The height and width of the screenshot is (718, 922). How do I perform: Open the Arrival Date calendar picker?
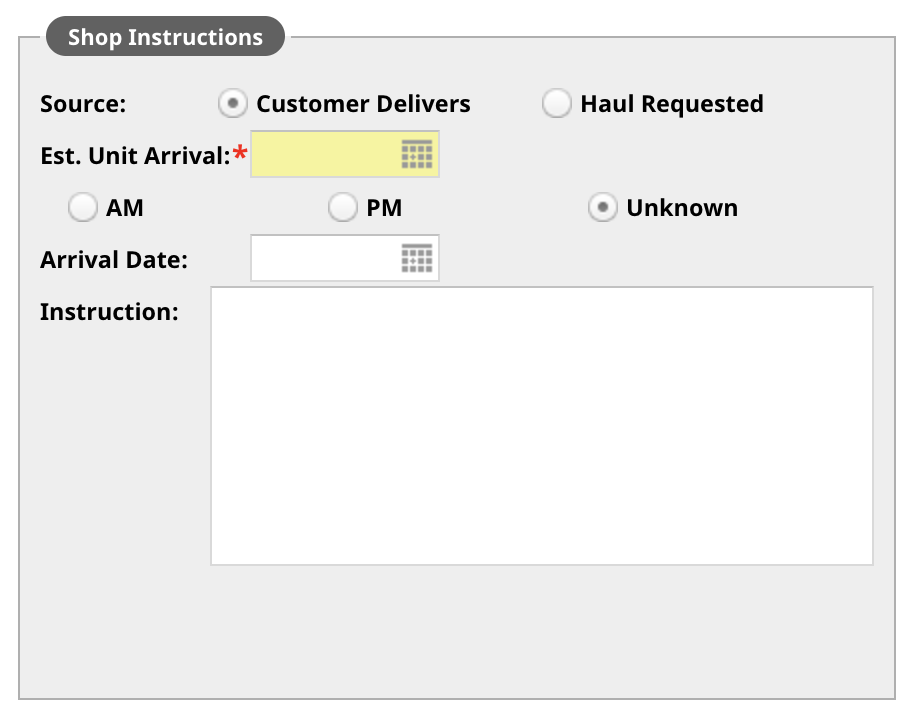click(416, 259)
